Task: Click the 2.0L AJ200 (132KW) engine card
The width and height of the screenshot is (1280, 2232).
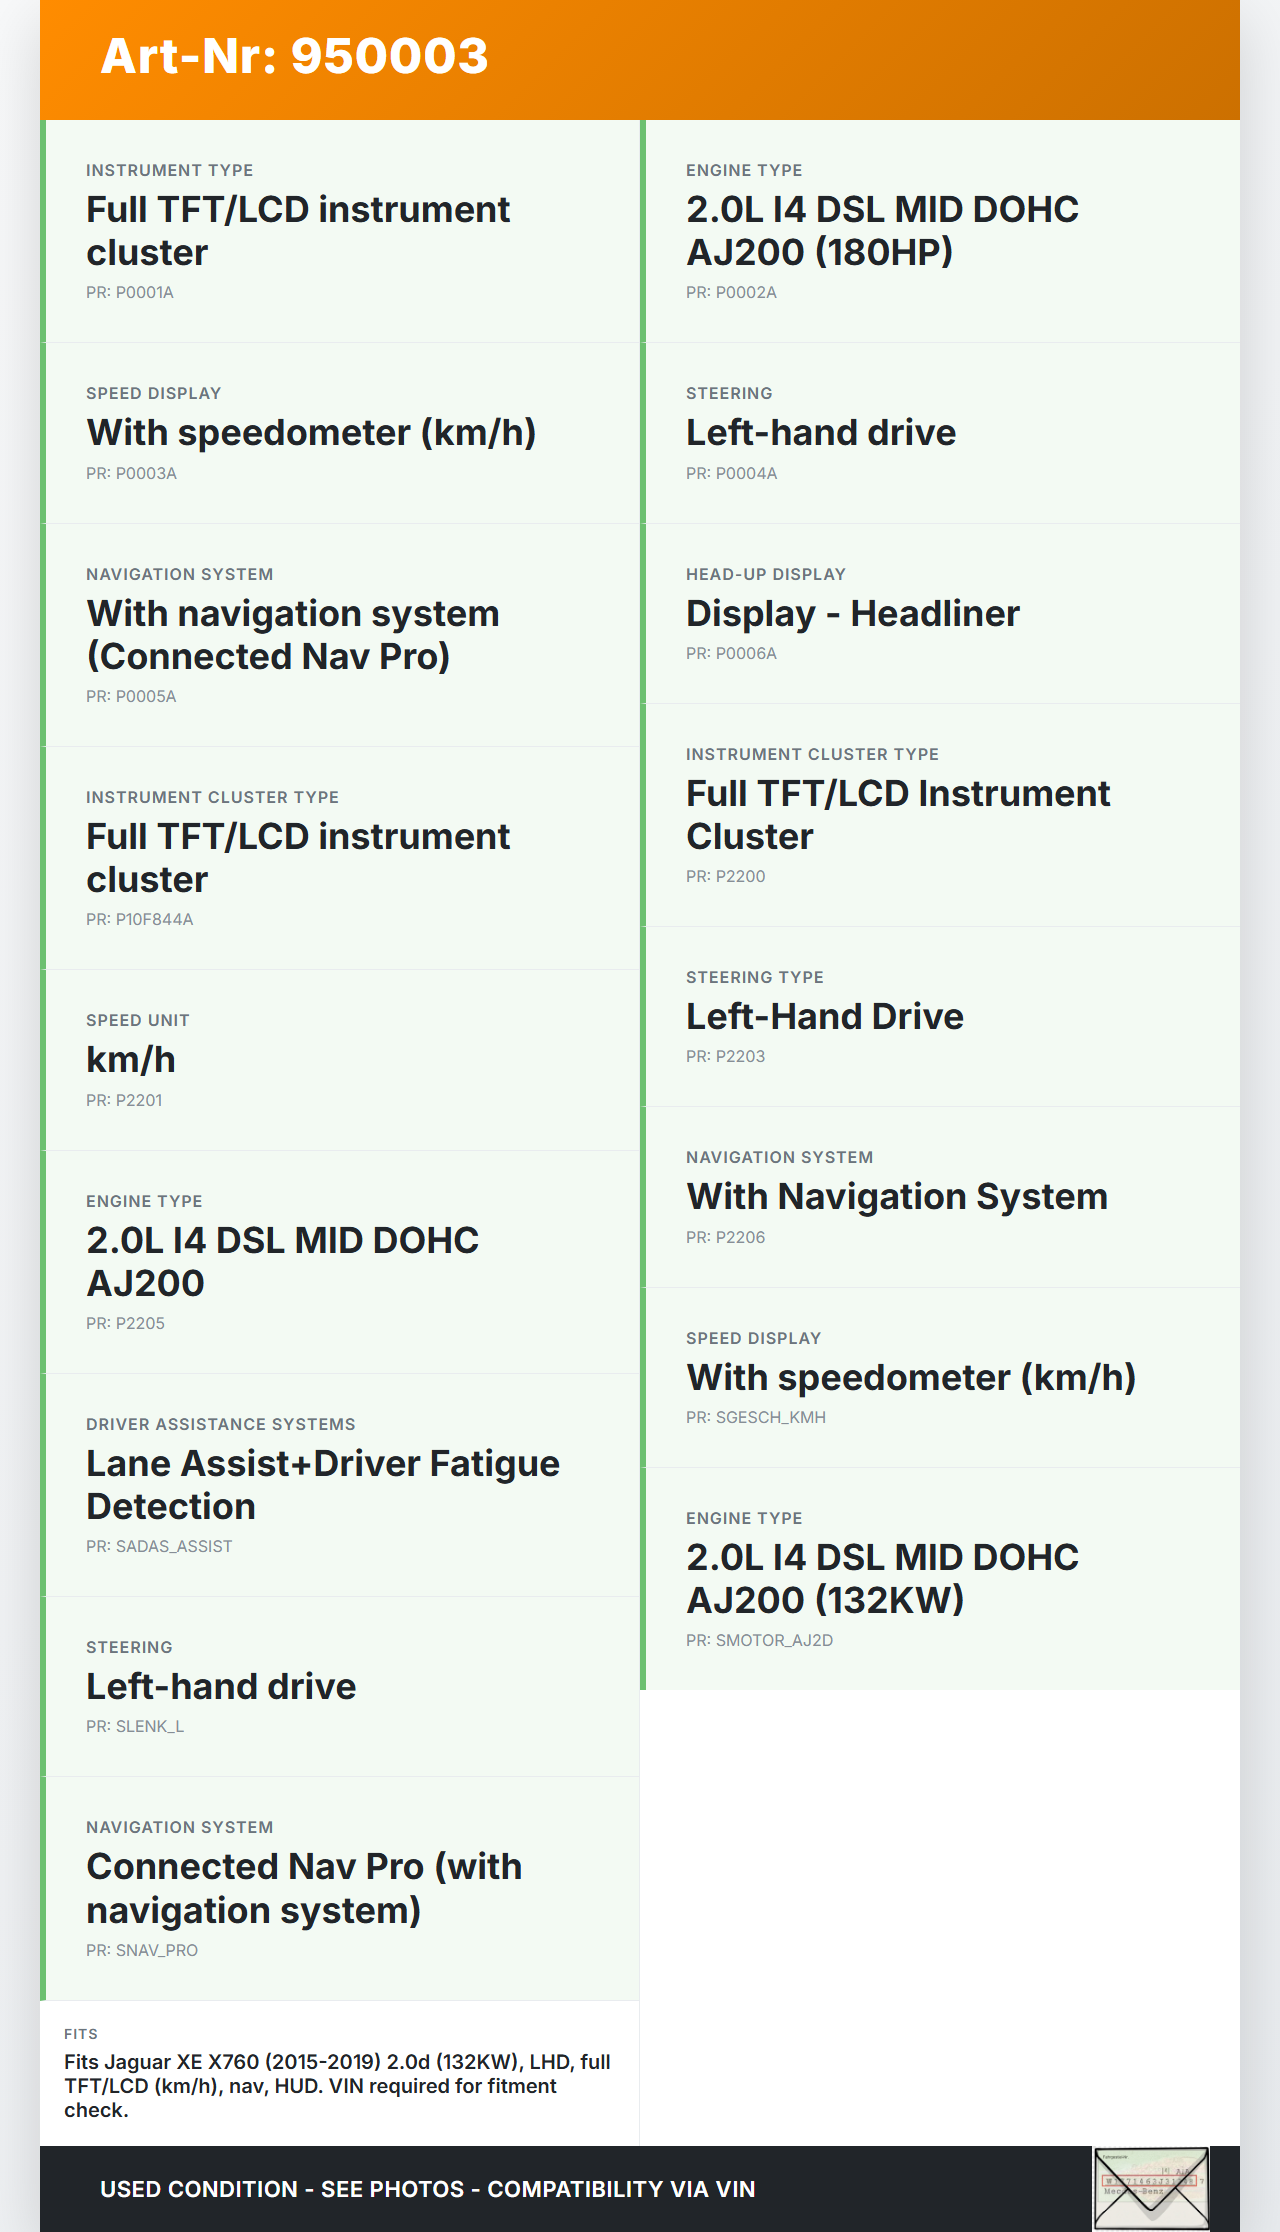Action: (x=940, y=1579)
